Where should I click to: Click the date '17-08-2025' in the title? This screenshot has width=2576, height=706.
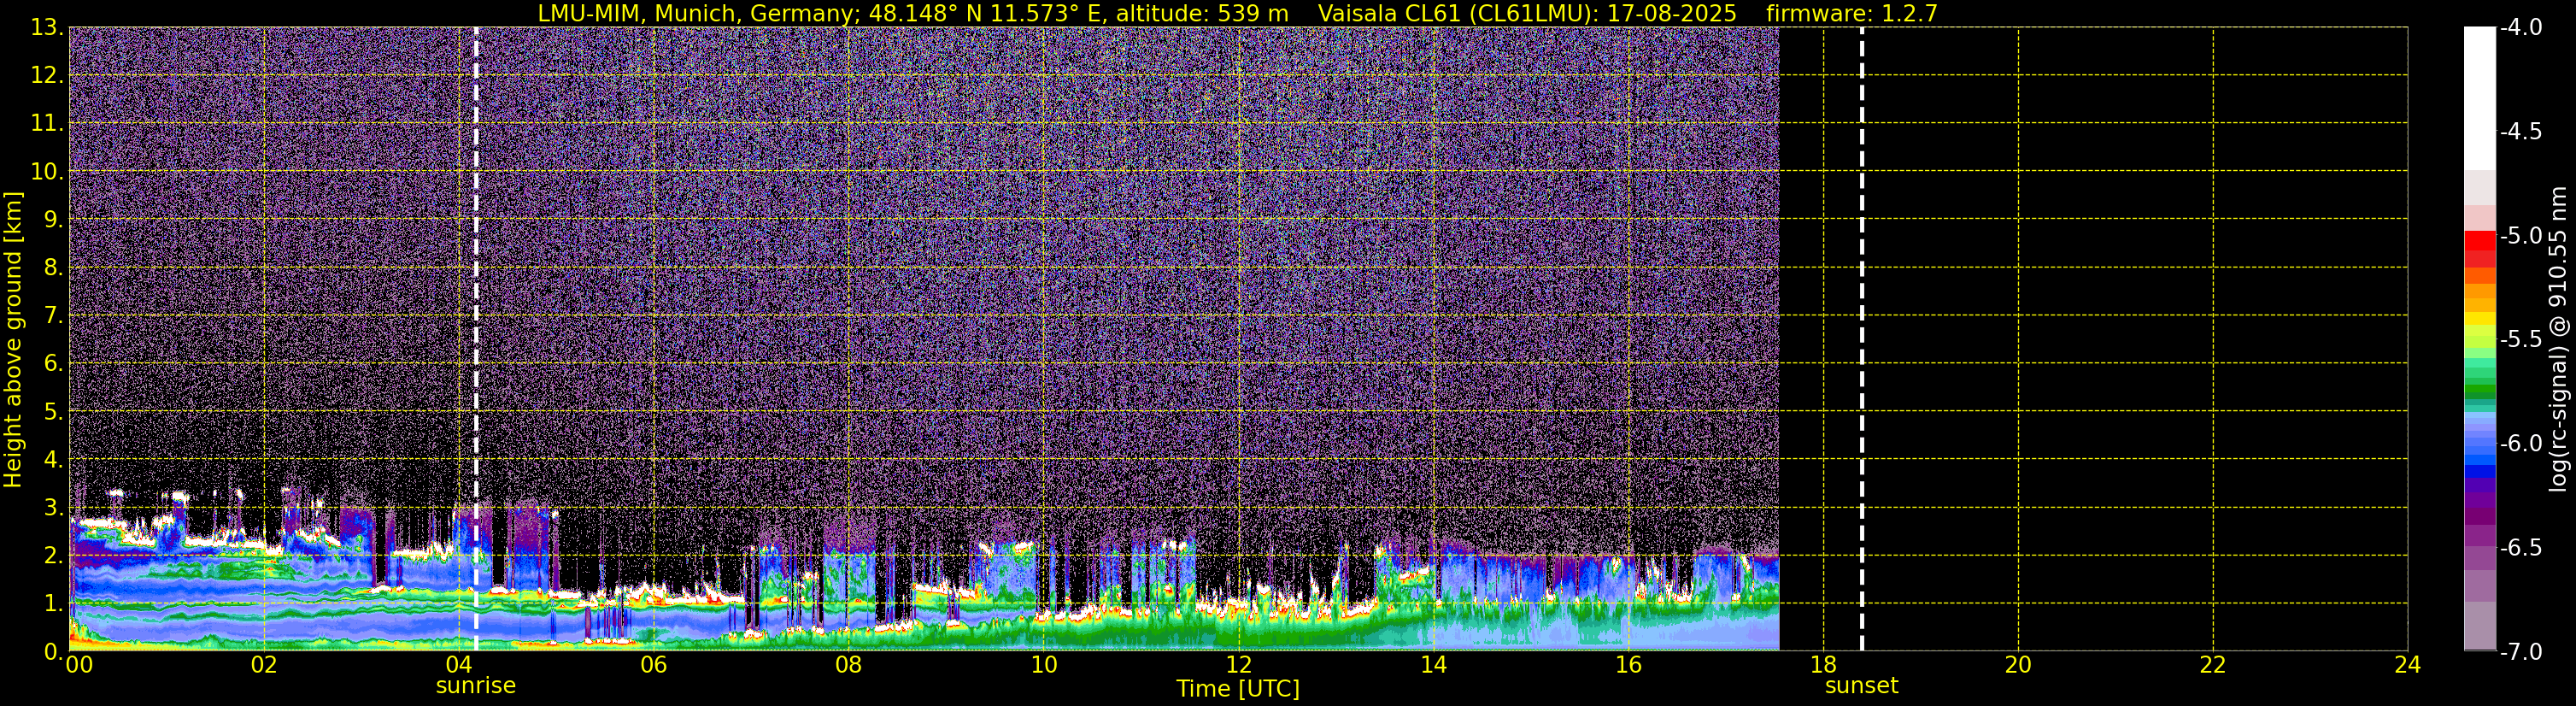[1672, 13]
